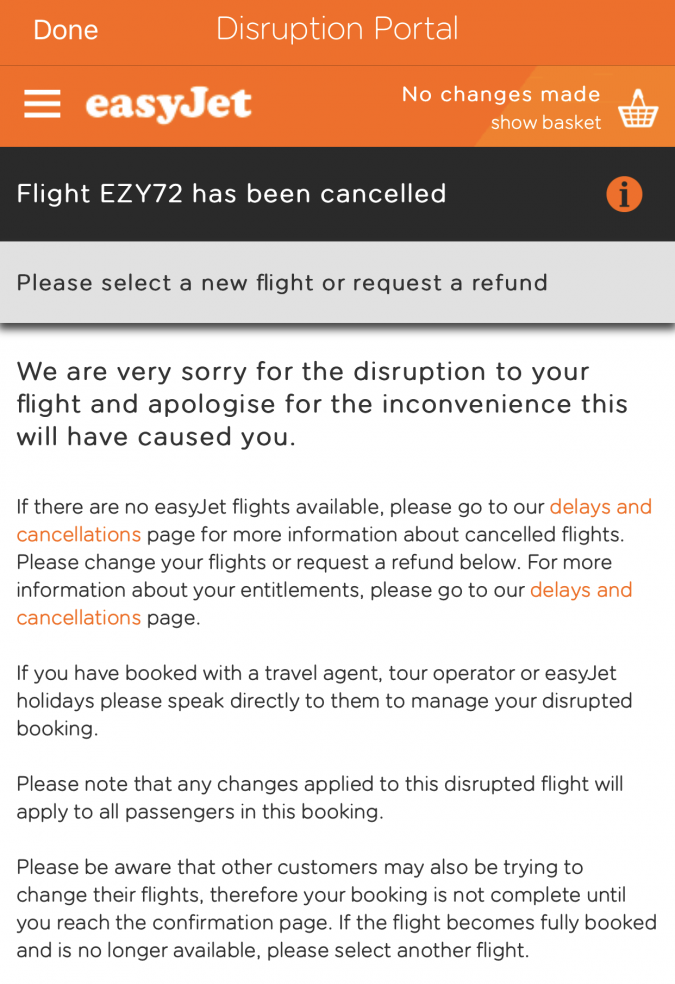The image size is (675, 984).
Task: Click the easyJet logo
Action: pos(168,105)
